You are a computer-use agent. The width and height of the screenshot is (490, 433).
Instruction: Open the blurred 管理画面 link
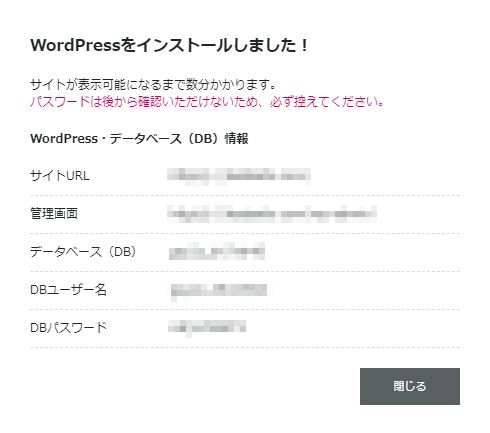pyautogui.click(x=272, y=214)
